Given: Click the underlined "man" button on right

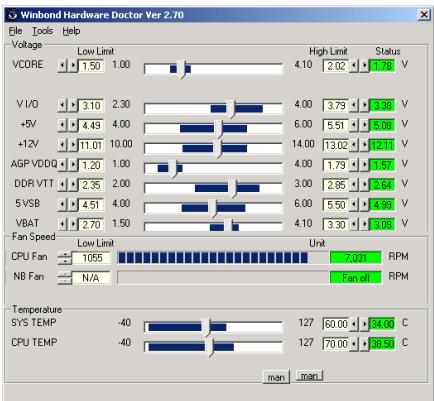Looking at the screenshot, I should tap(309, 376).
